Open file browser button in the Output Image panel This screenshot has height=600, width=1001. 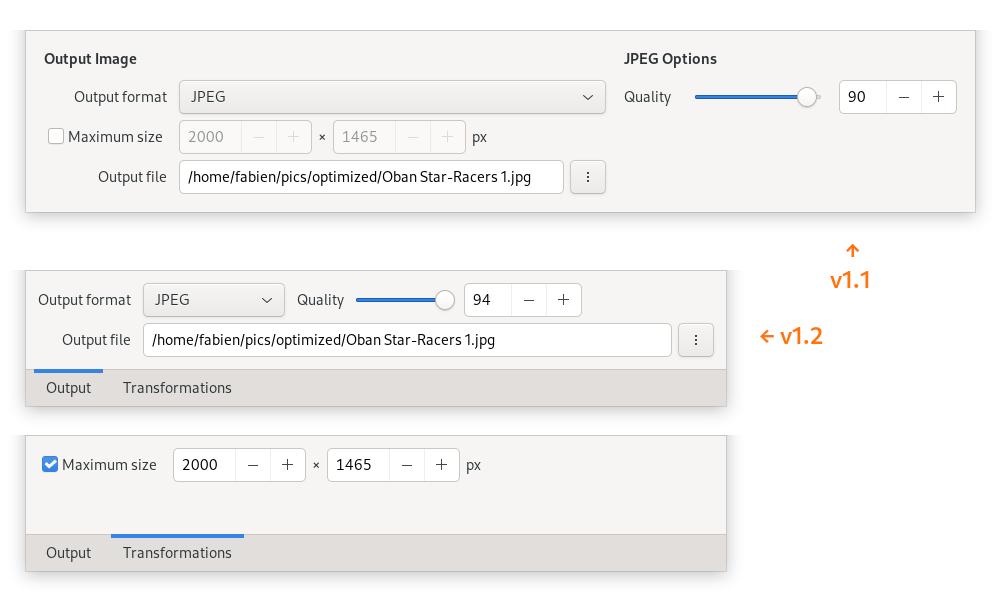[588, 177]
